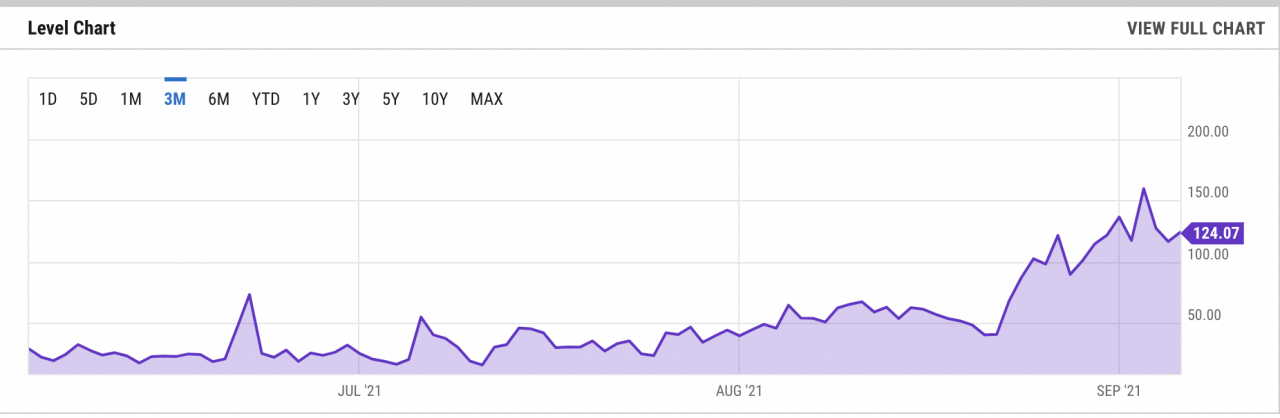
Task: Click the Level Chart heading
Action: click(x=72, y=28)
